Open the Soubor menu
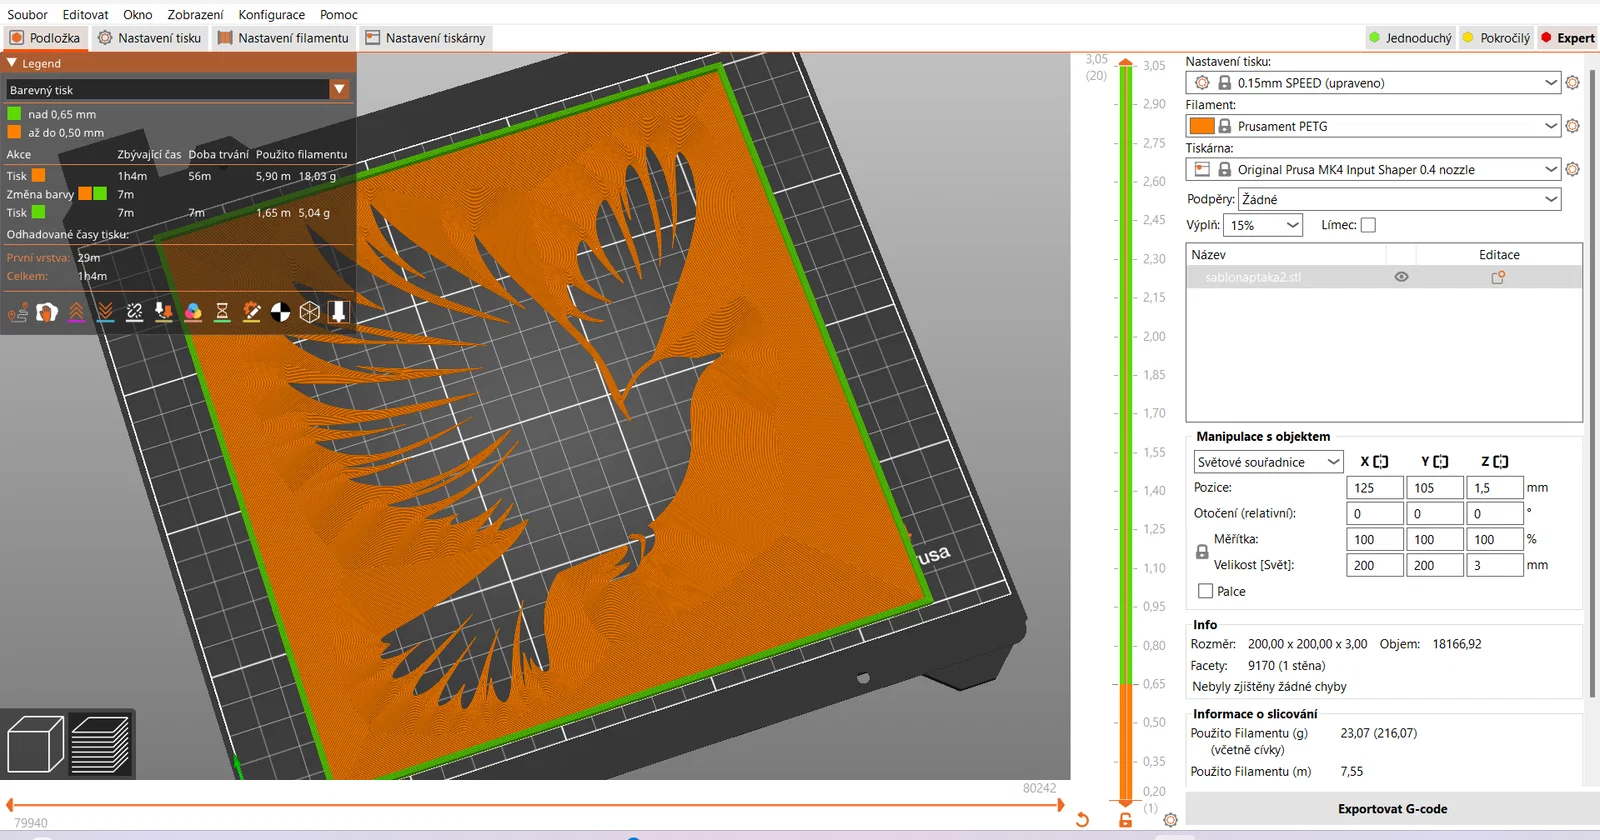Screen dimensions: 1600x840 pyautogui.click(x=27, y=14)
